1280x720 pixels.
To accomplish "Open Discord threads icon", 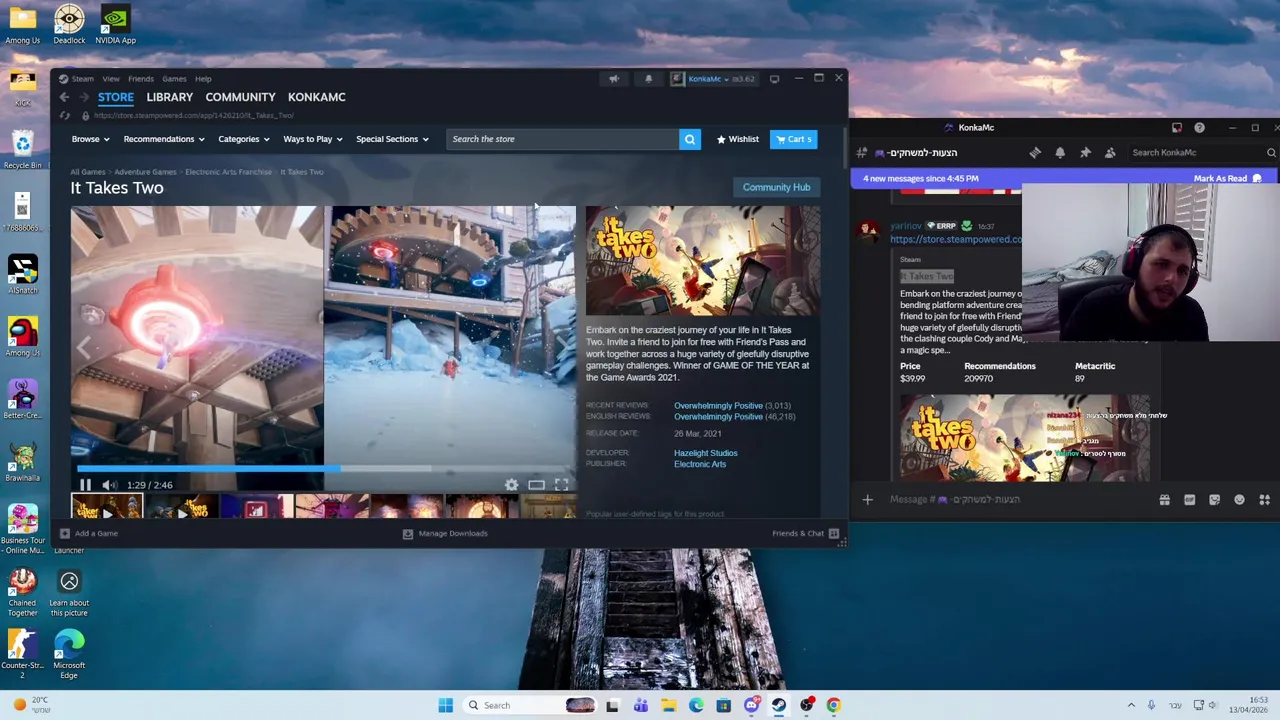I will 1035,153.
